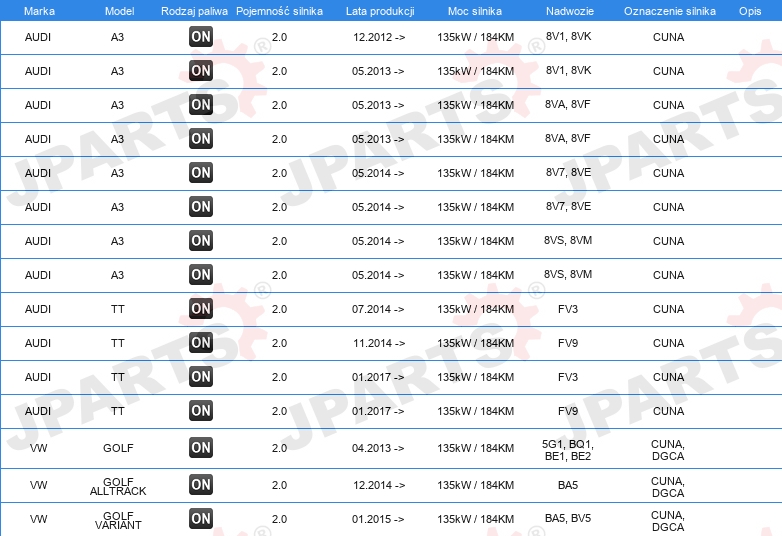Click 135kW / 184KM in the 12.2012 row

coord(475,37)
